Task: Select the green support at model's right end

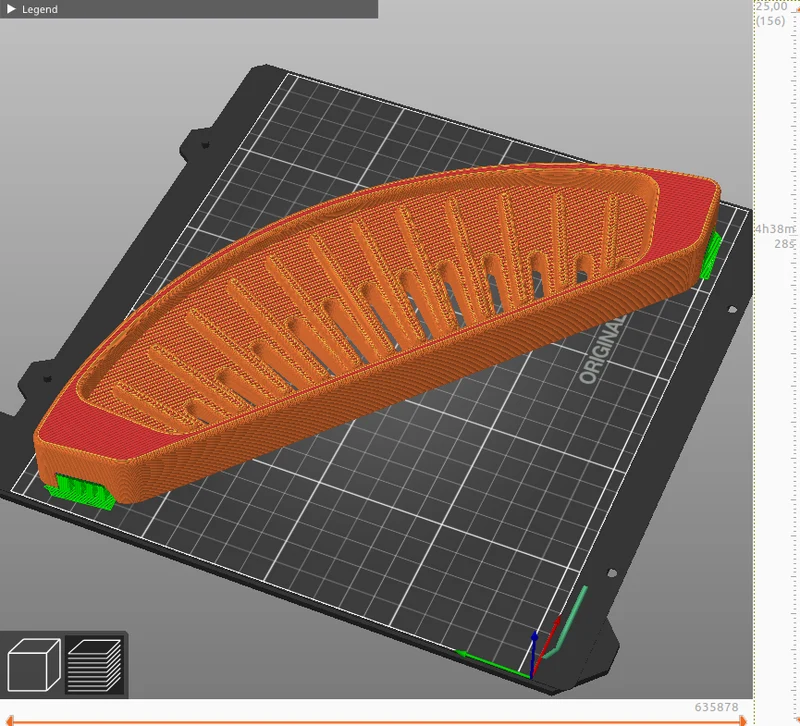Action: [711, 255]
